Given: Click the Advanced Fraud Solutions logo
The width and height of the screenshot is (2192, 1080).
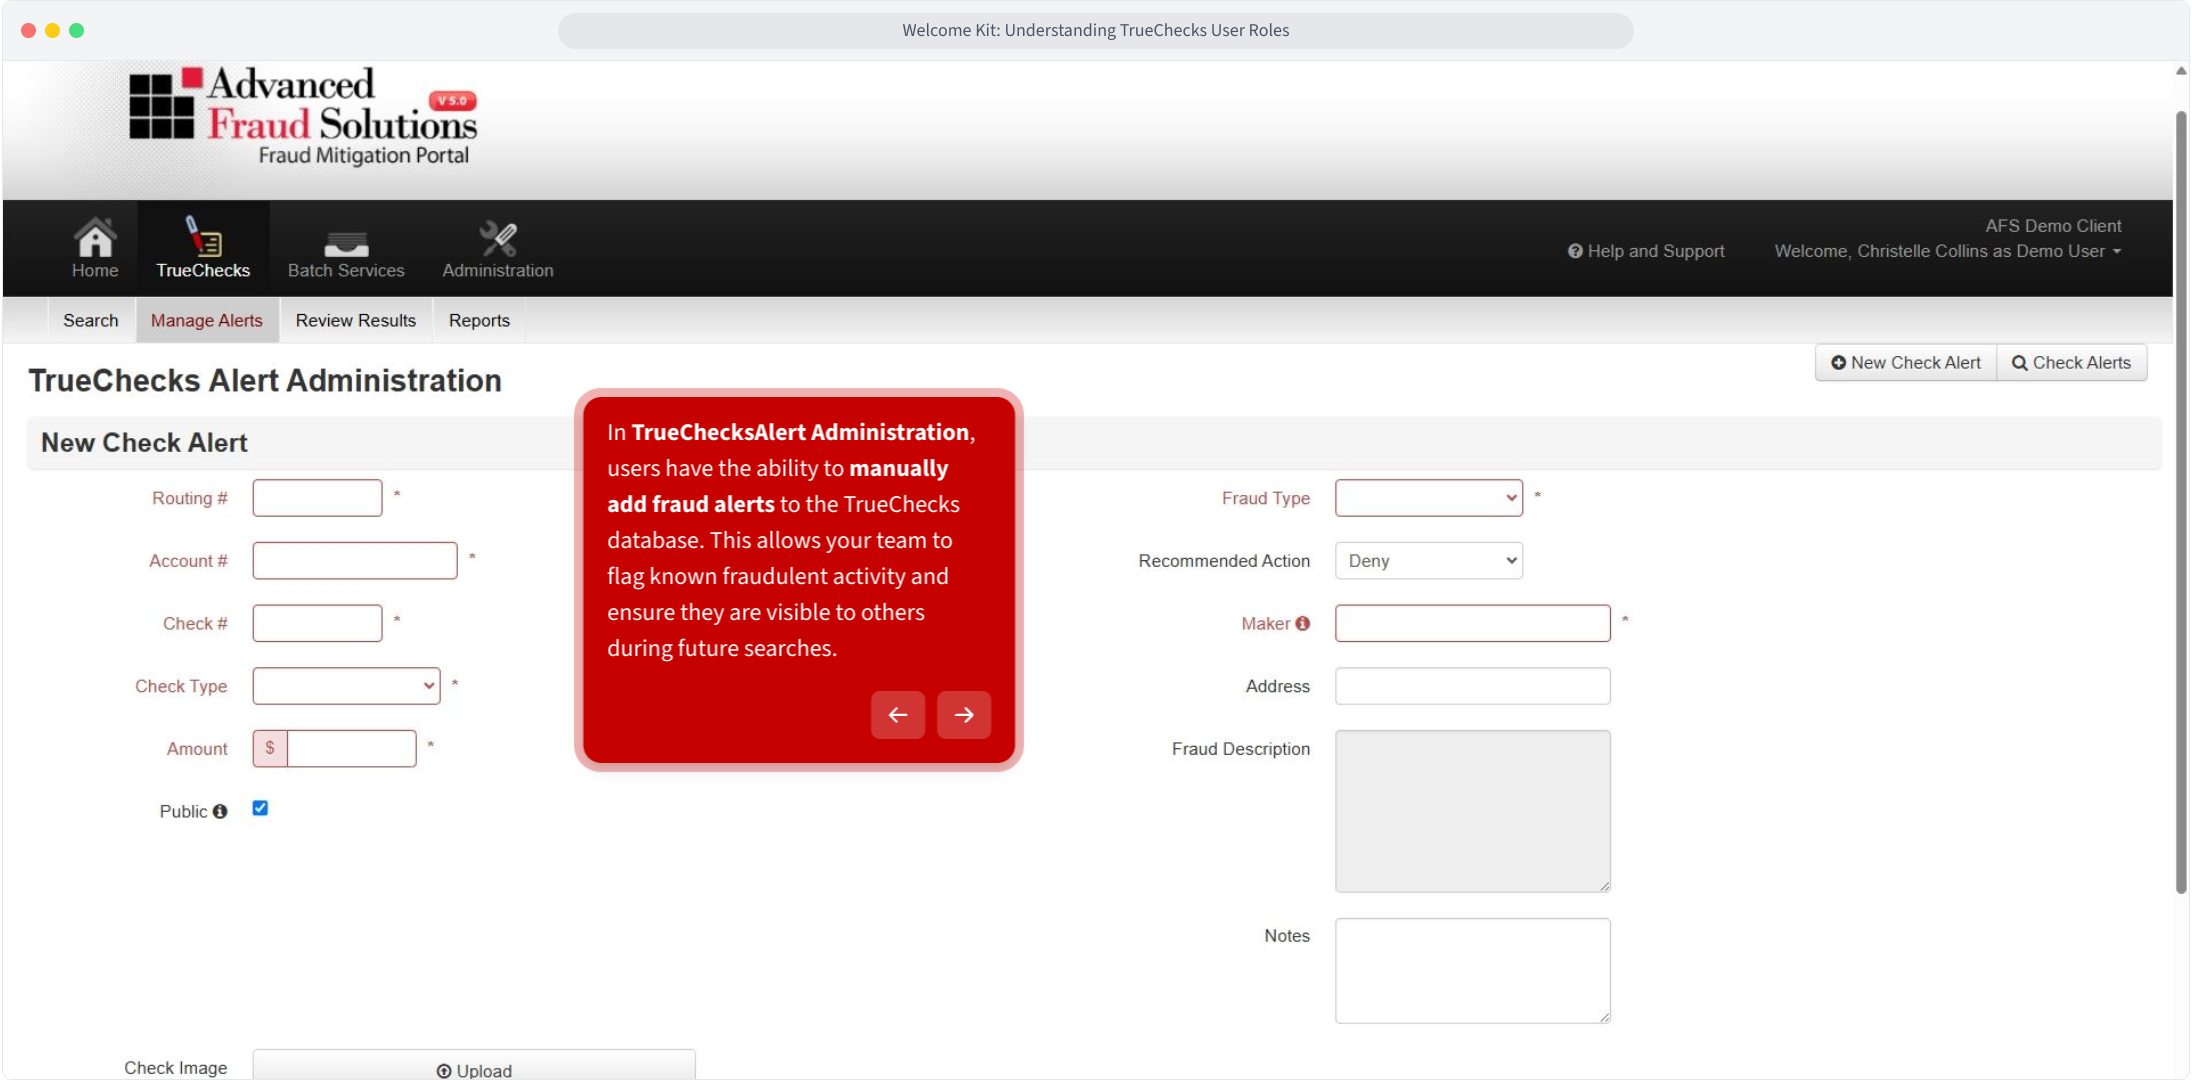Looking at the screenshot, I should click(304, 115).
